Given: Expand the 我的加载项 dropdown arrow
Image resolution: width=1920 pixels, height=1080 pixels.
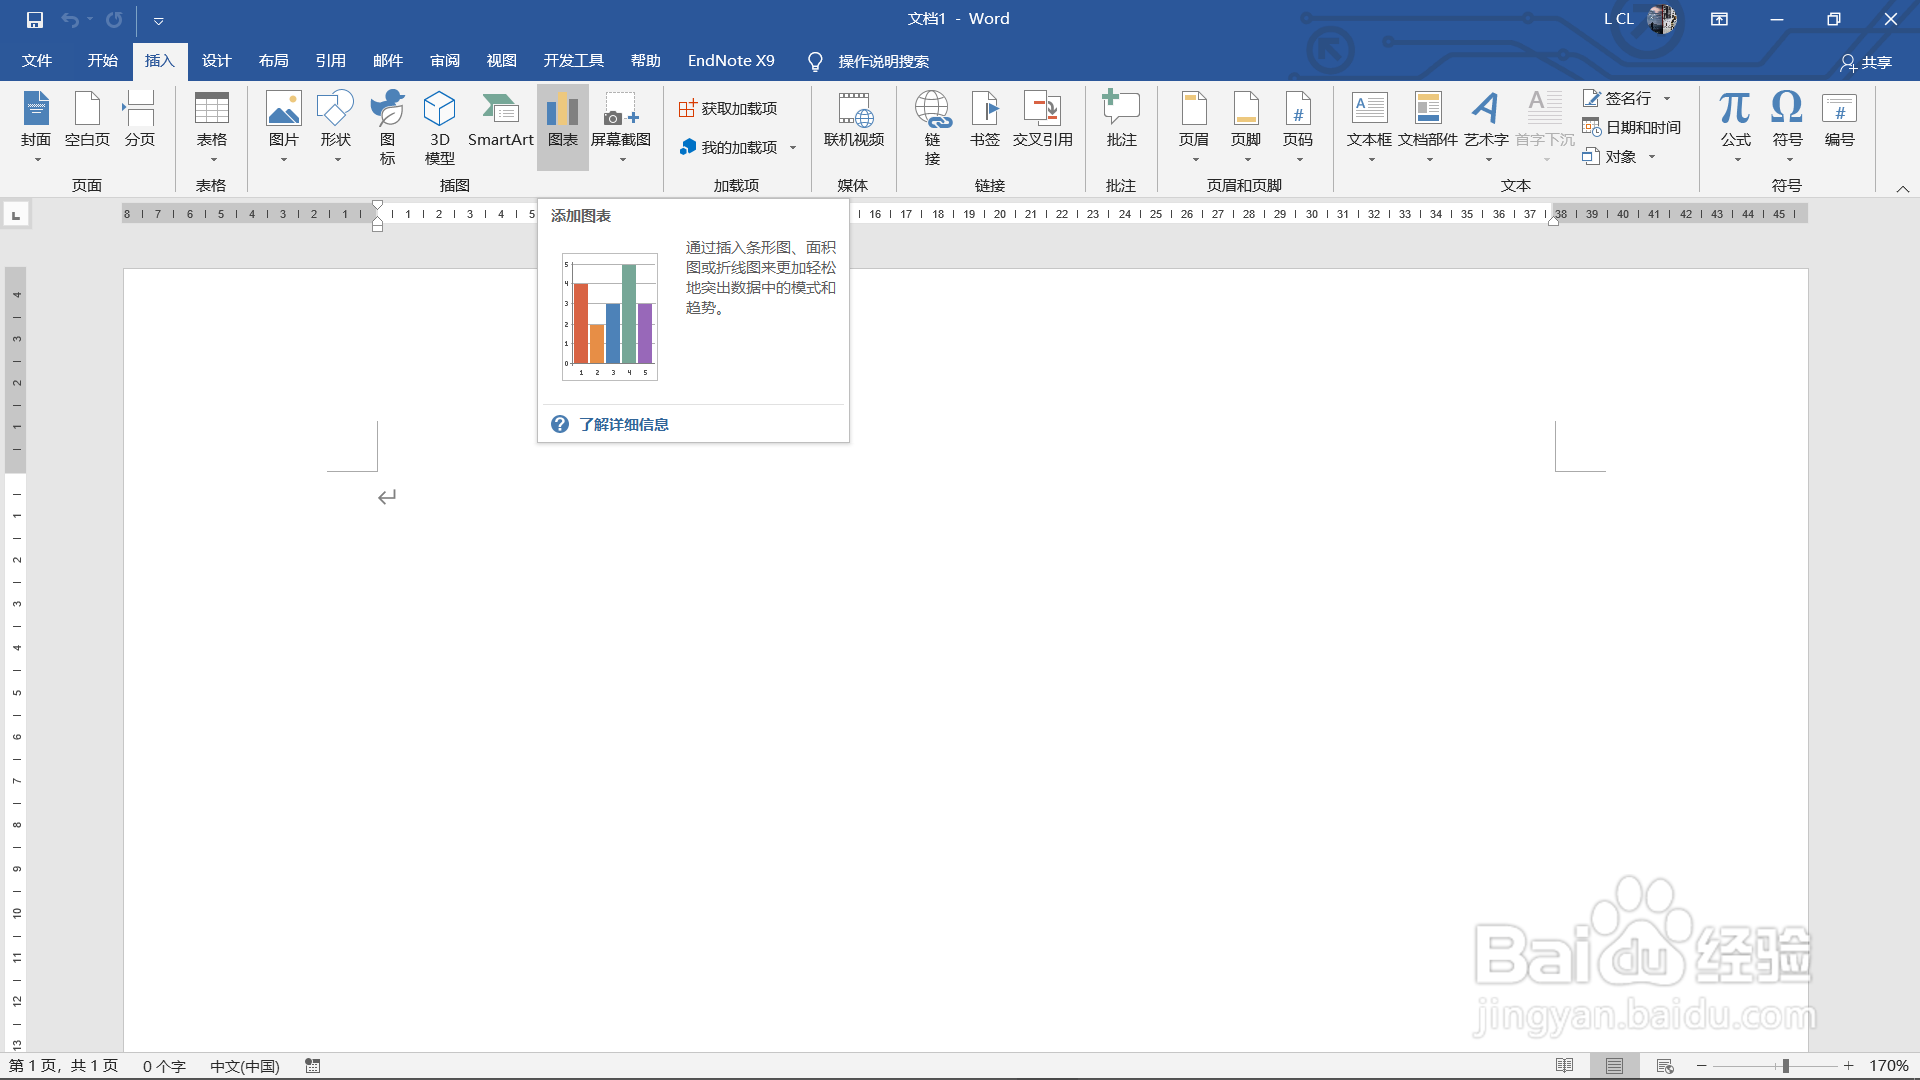Looking at the screenshot, I should 793,148.
